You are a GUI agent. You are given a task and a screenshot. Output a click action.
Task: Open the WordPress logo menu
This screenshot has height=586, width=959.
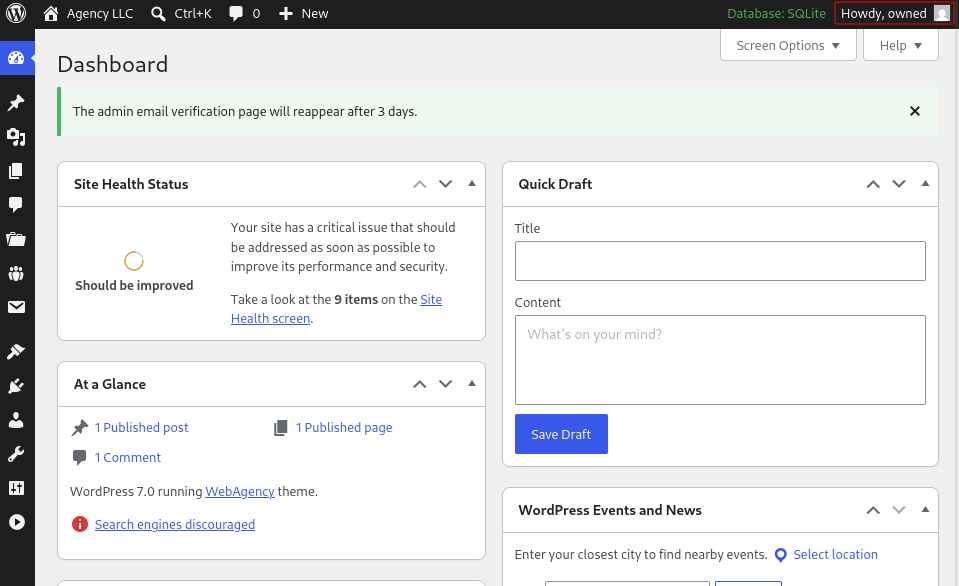[x=16, y=13]
